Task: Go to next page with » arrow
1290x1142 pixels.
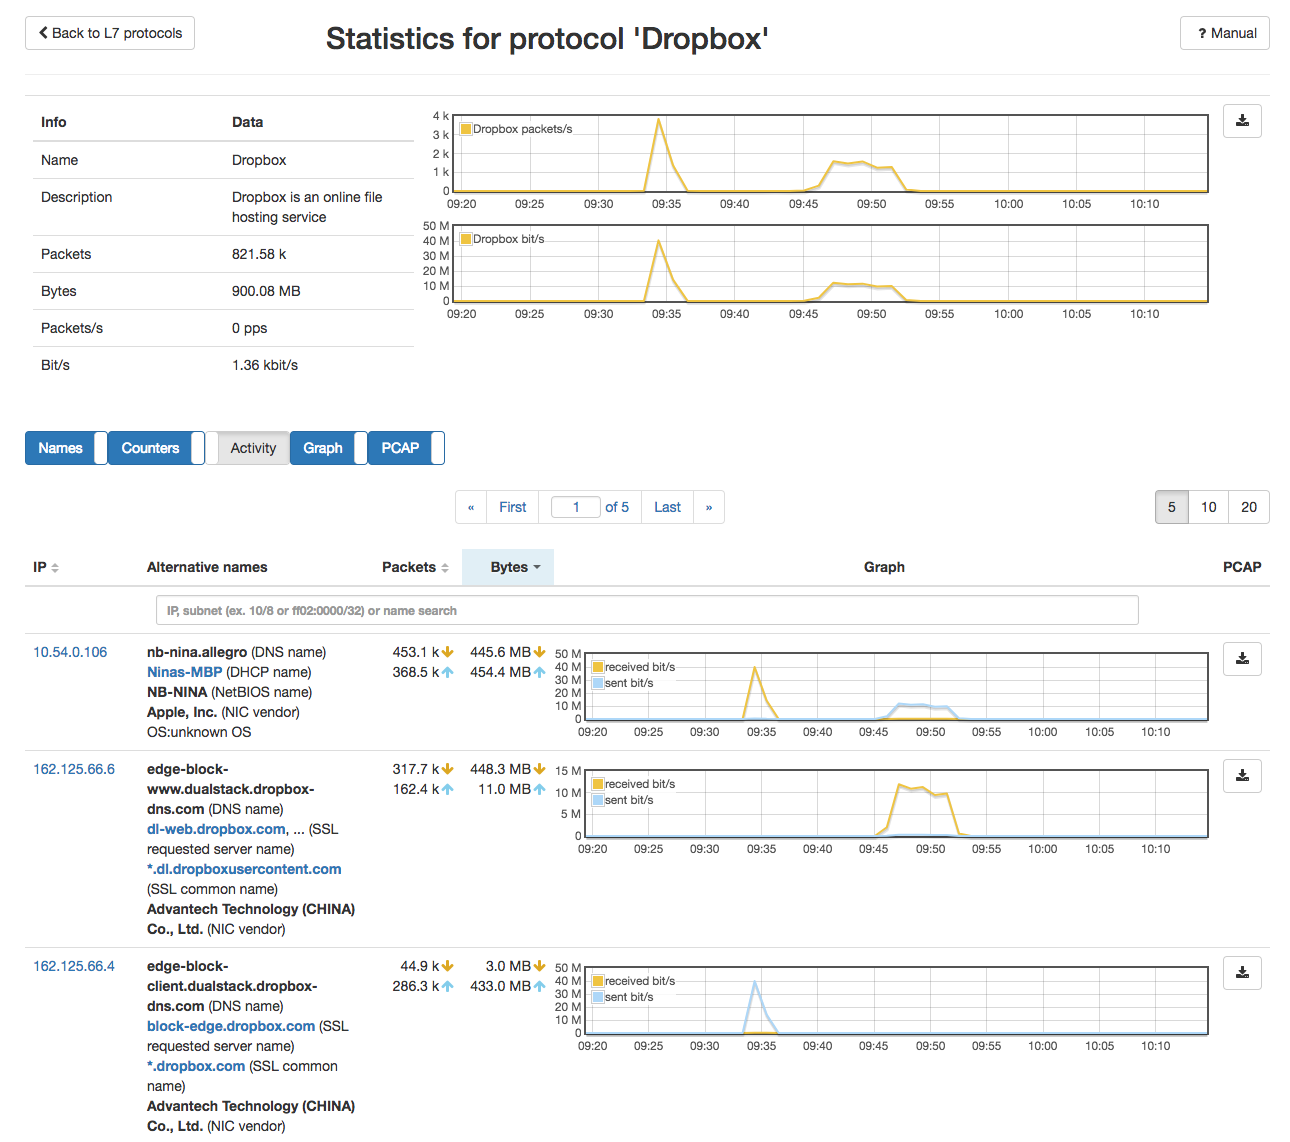Action: (x=709, y=507)
